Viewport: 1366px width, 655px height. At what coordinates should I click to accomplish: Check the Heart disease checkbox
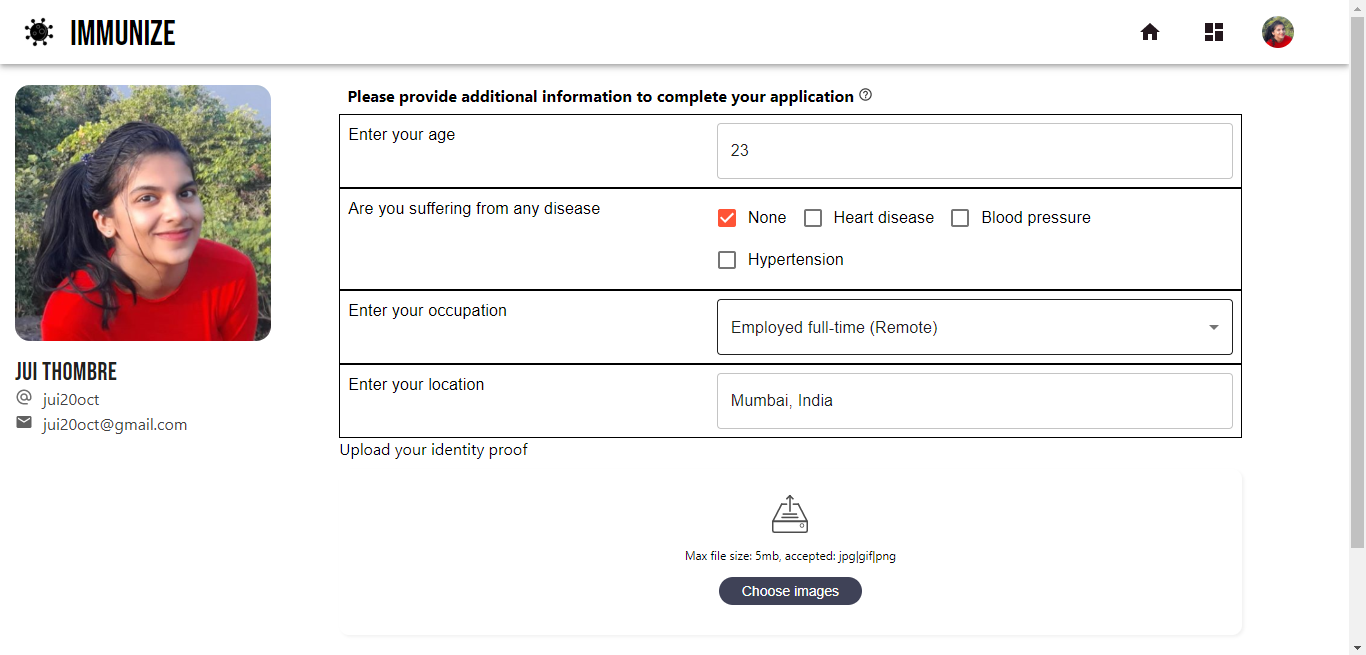813,218
